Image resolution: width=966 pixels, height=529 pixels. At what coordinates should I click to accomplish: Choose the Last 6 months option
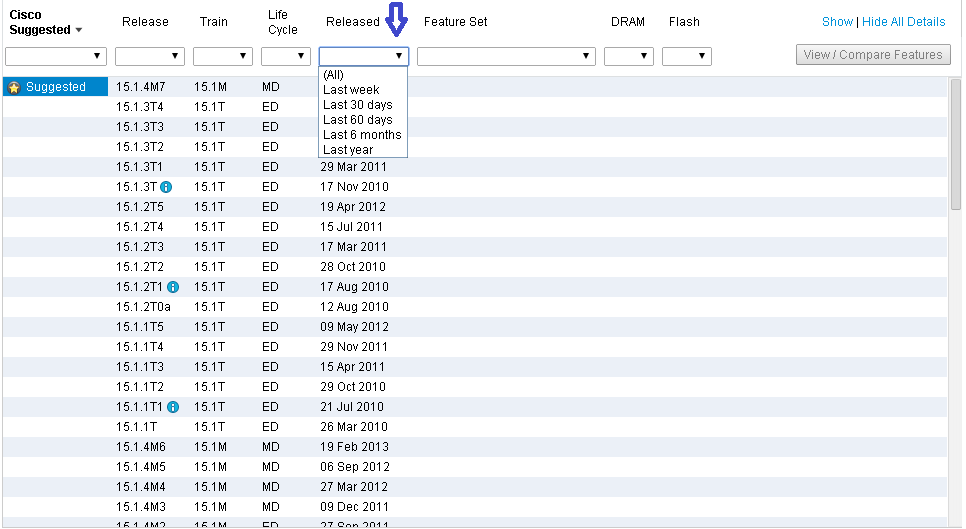[362, 135]
